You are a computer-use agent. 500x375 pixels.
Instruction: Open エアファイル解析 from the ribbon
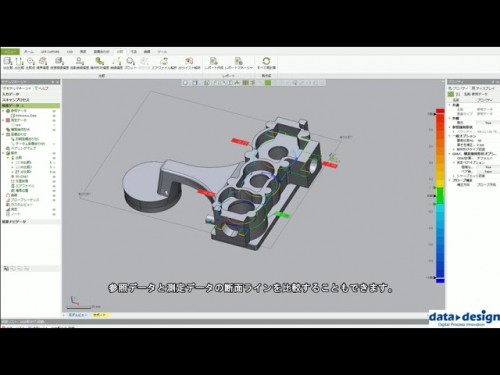164,63
